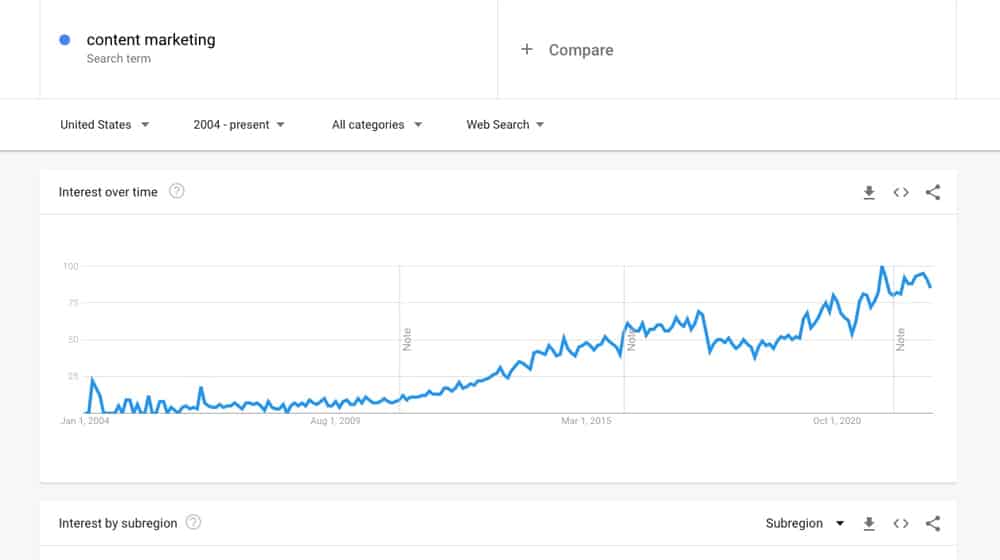Click the blue content marketing color dot
Screen dimensions: 1000x560
64,40
